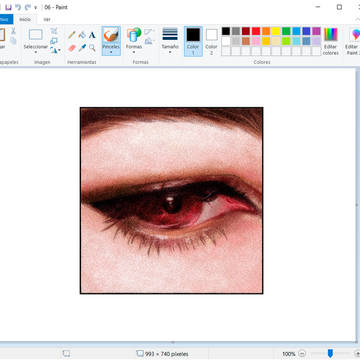Pick the pink palette swatch
The image size is (360, 360).
point(256,41)
